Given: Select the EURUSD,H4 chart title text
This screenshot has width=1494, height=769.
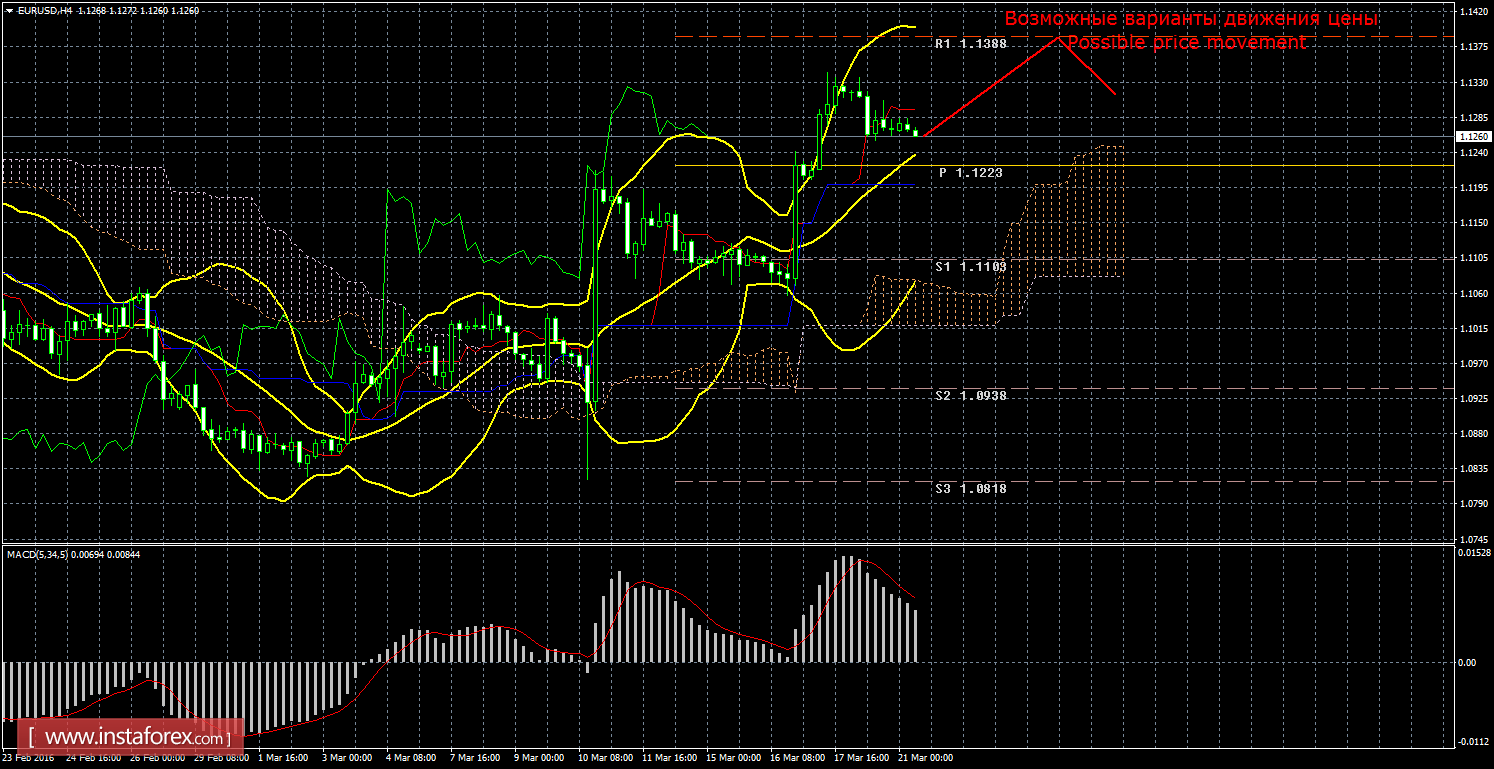Looking at the screenshot, I should (44, 10).
